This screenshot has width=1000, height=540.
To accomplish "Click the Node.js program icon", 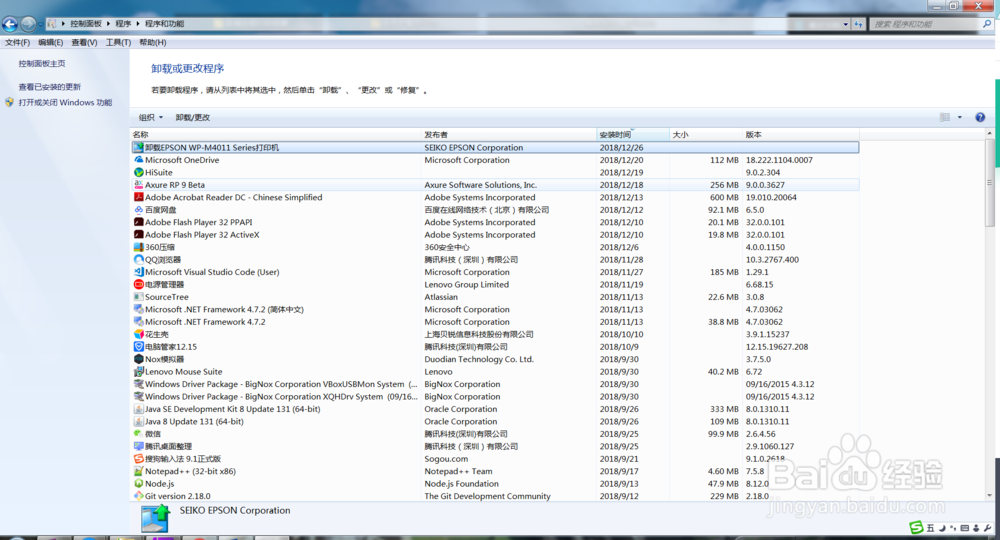I will [x=138, y=483].
